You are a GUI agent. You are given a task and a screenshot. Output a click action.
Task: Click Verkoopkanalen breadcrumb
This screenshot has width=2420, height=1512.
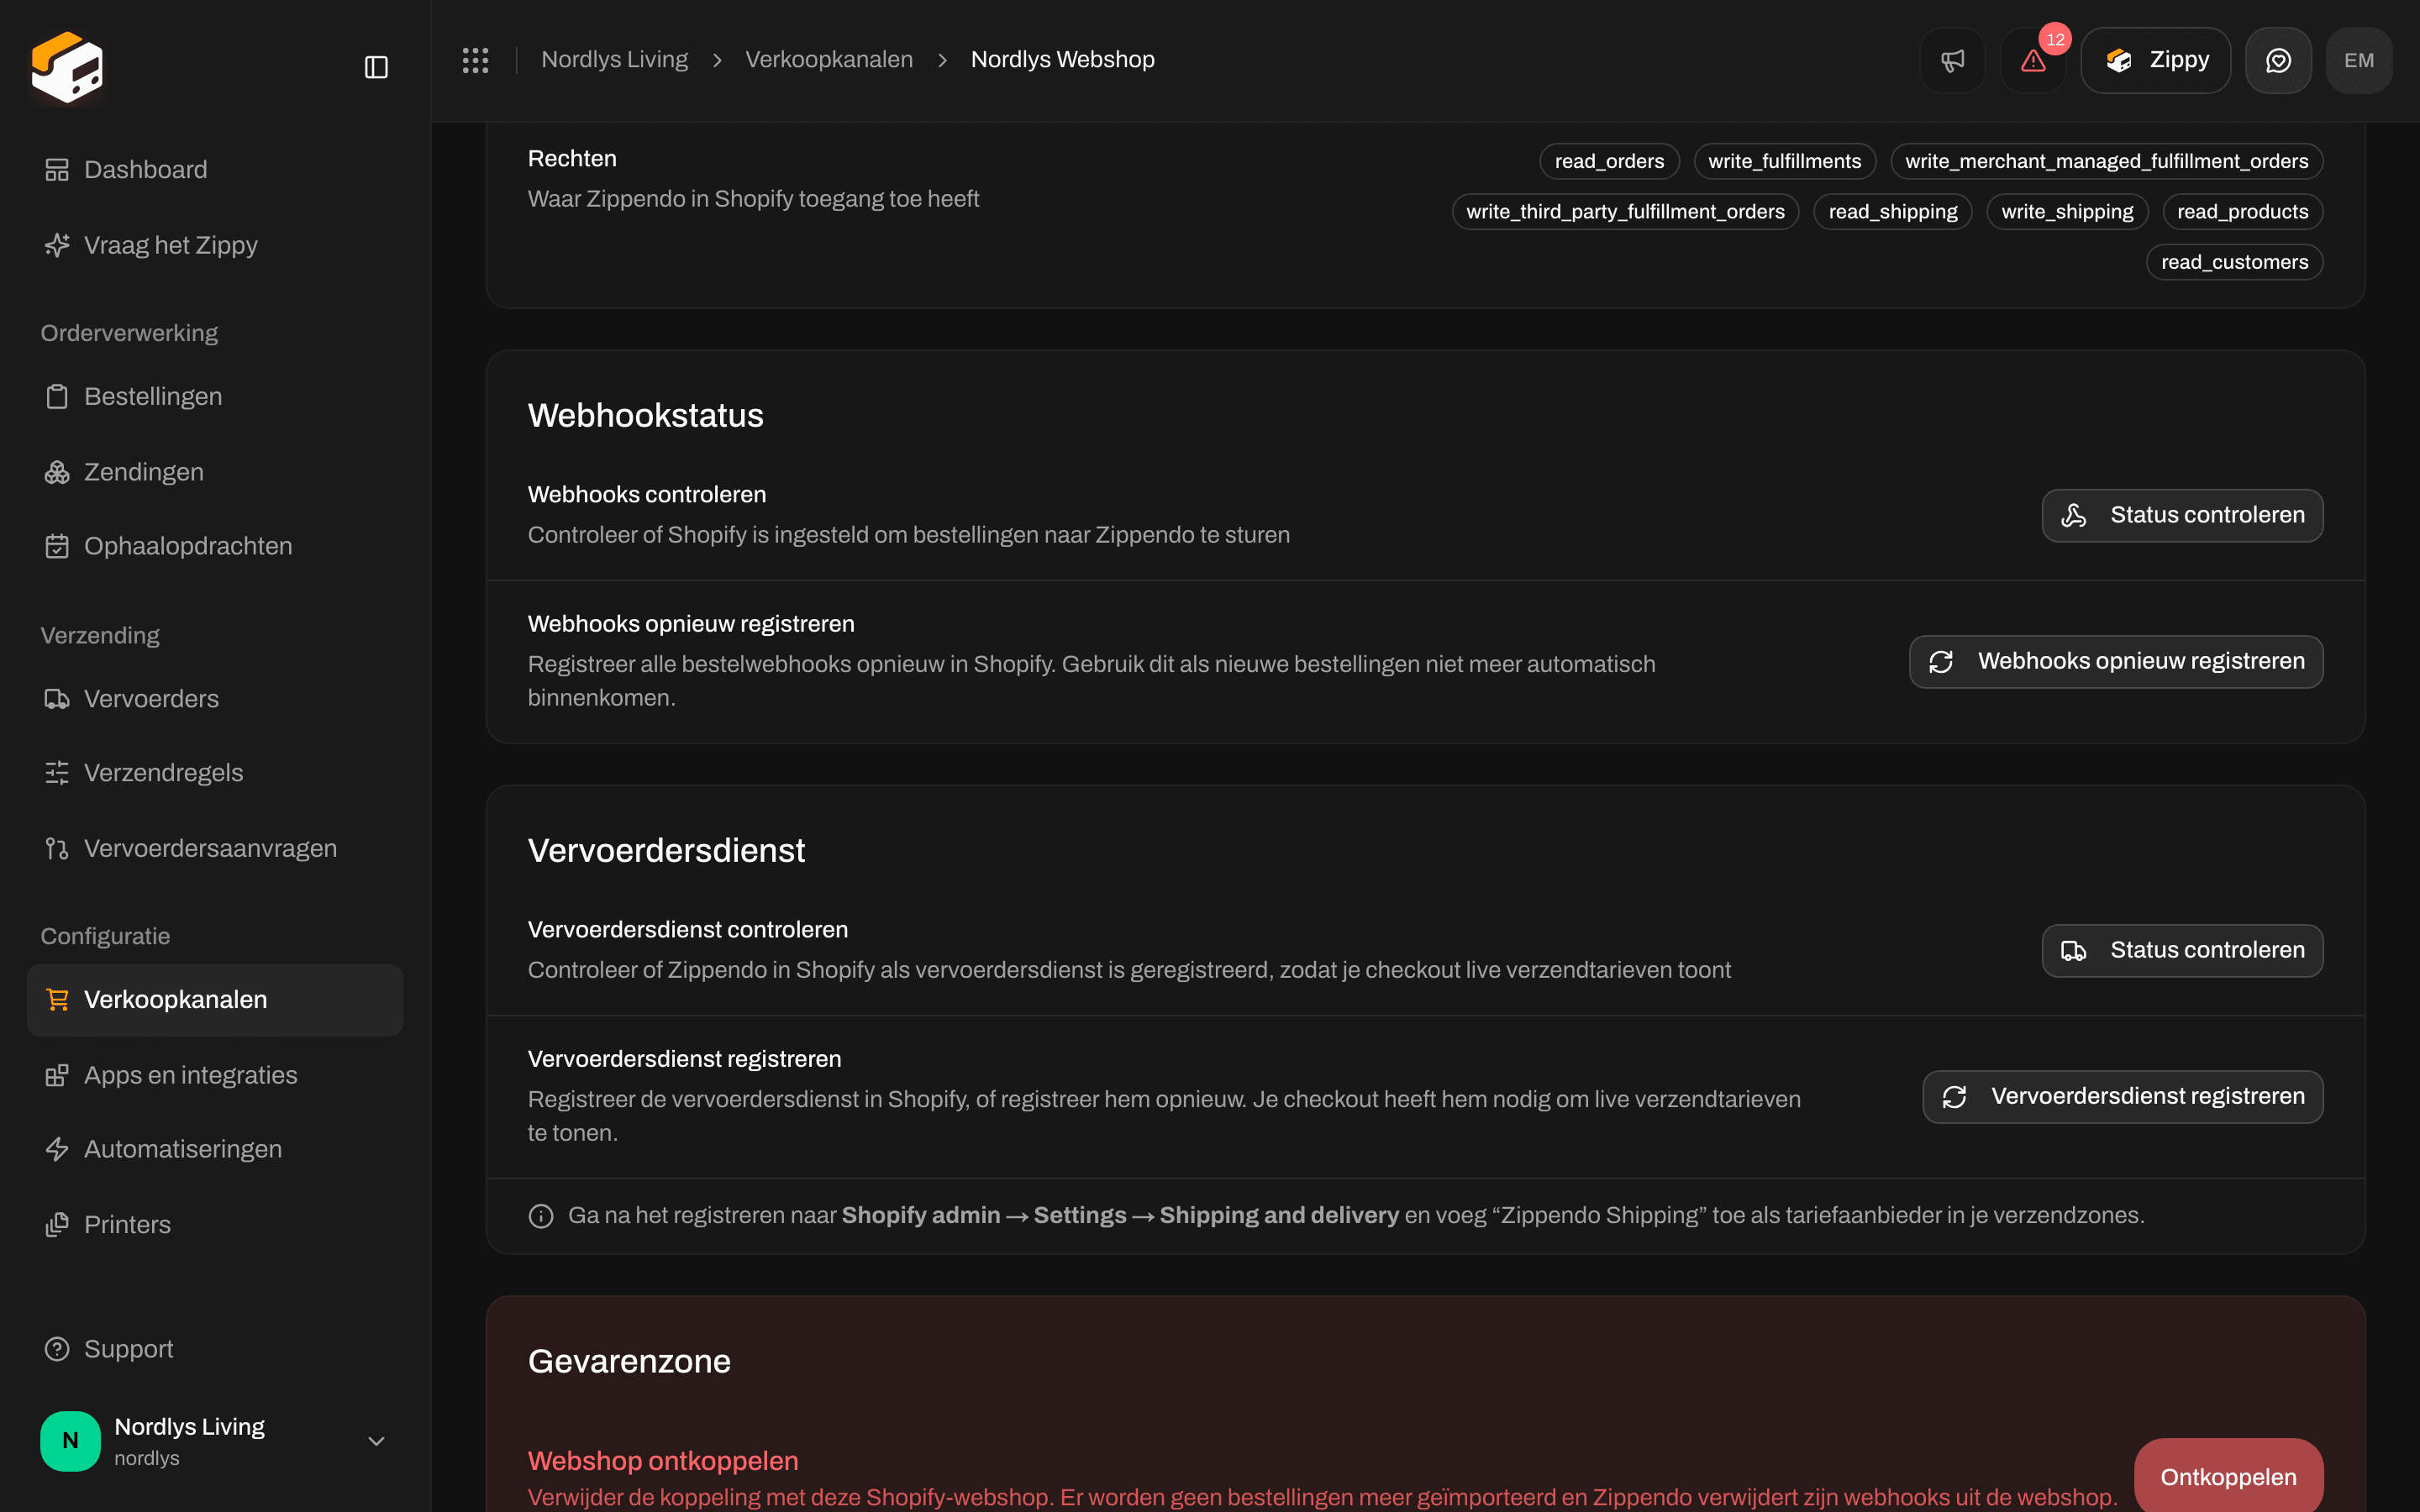point(829,60)
